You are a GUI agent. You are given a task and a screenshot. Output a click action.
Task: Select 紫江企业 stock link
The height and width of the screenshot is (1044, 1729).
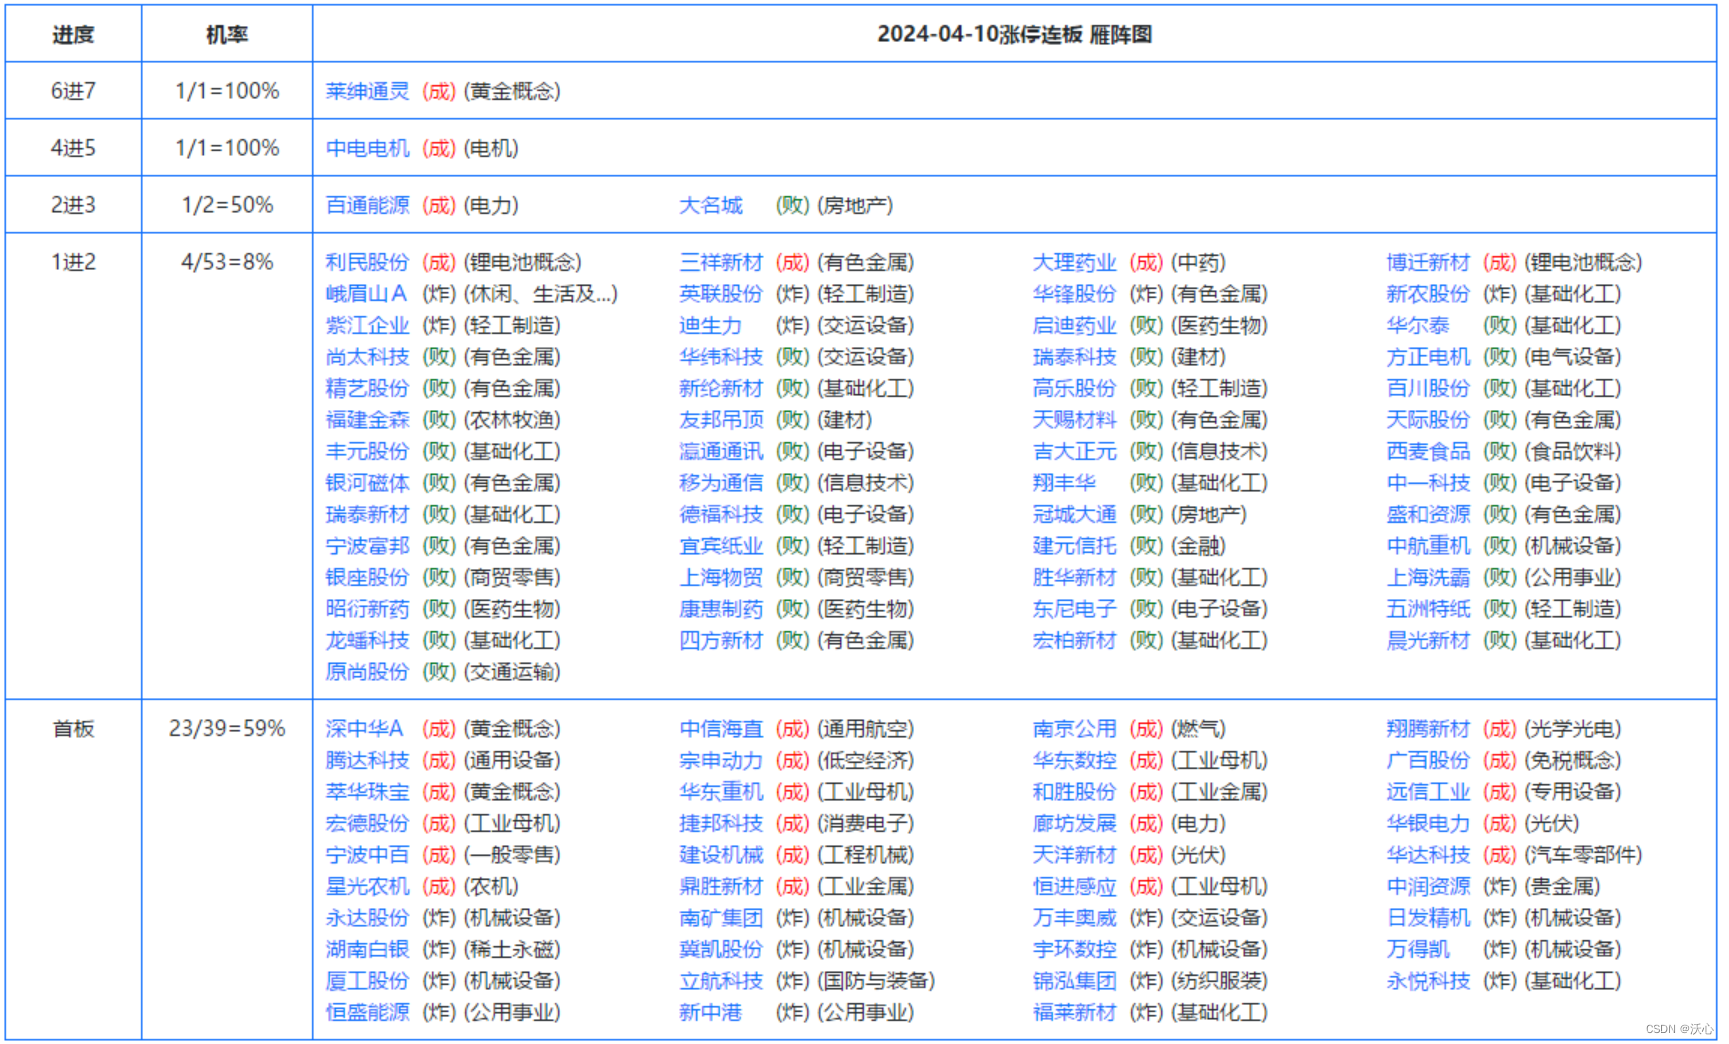click(367, 325)
